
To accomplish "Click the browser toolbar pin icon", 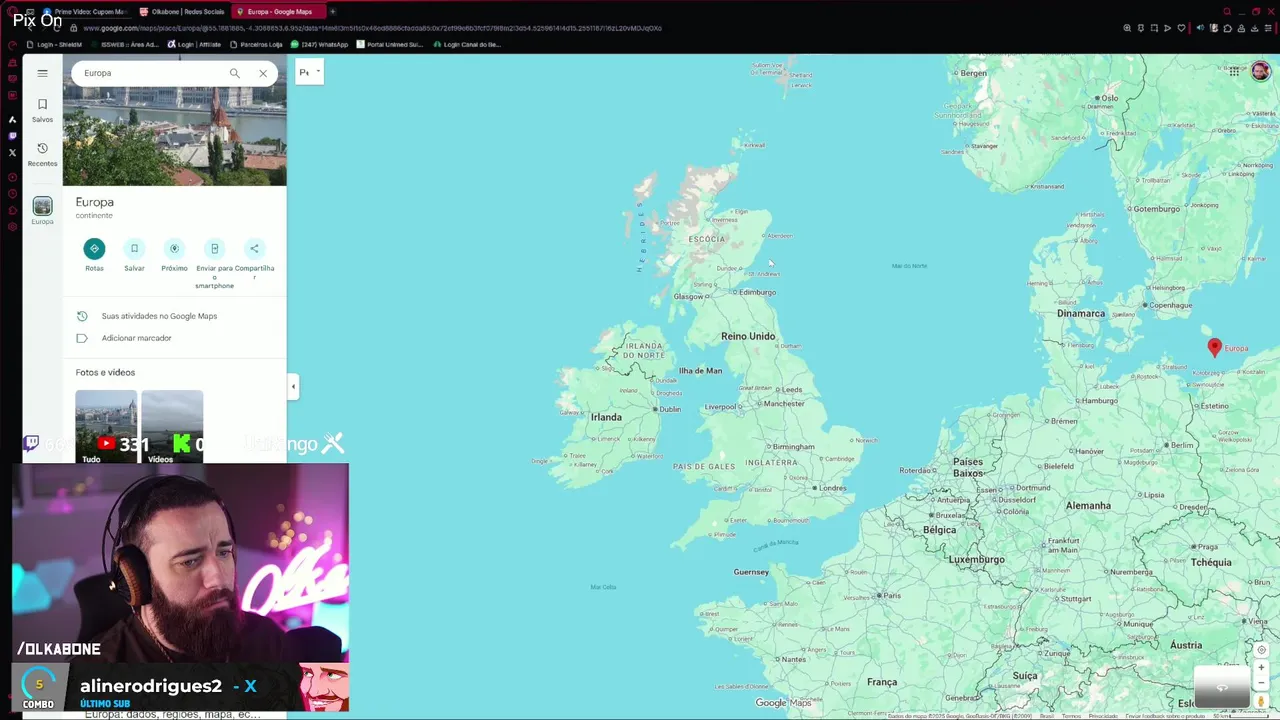I will point(1141,28).
